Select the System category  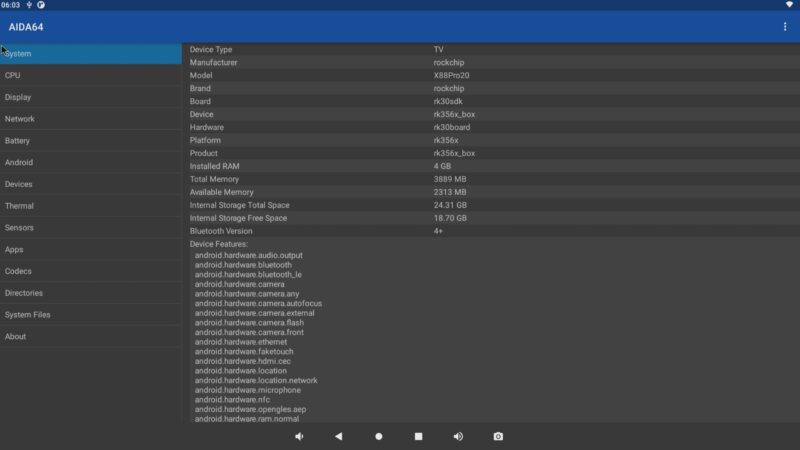point(90,54)
